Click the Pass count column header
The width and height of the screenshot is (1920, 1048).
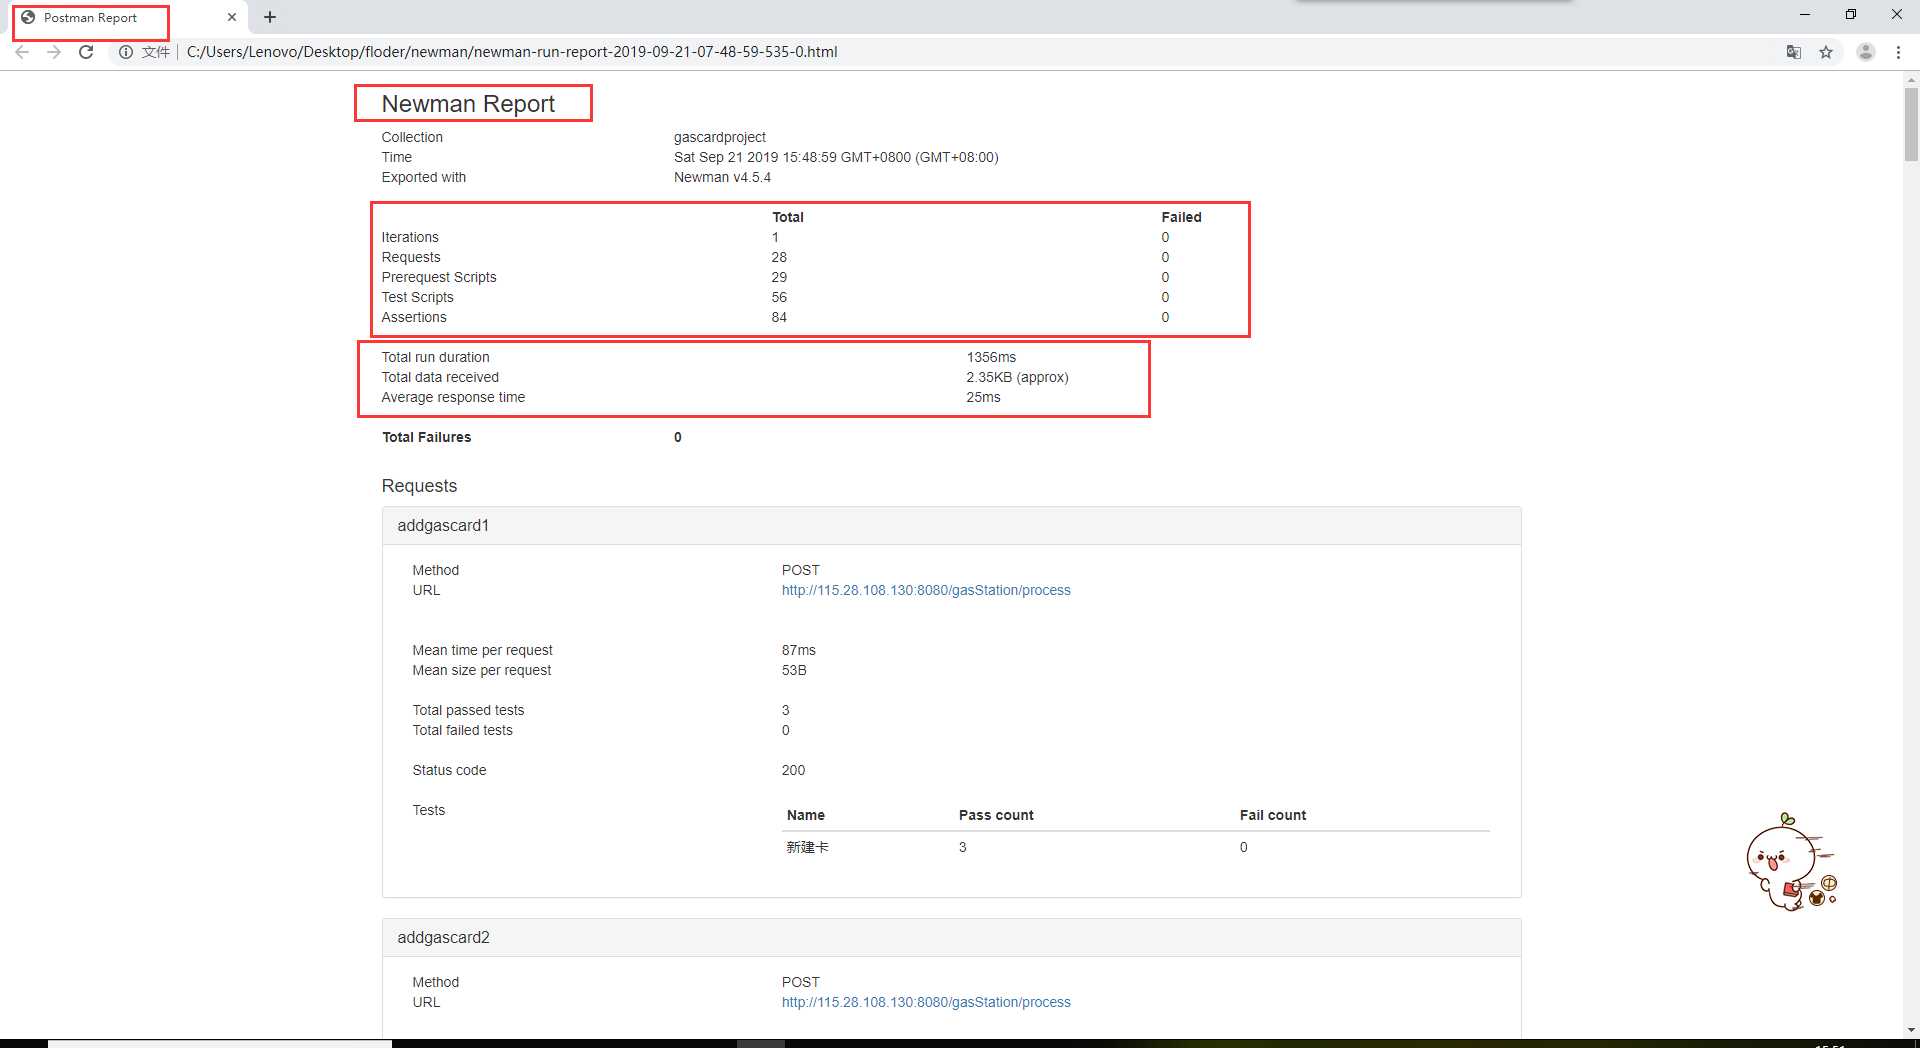pyautogui.click(x=996, y=815)
